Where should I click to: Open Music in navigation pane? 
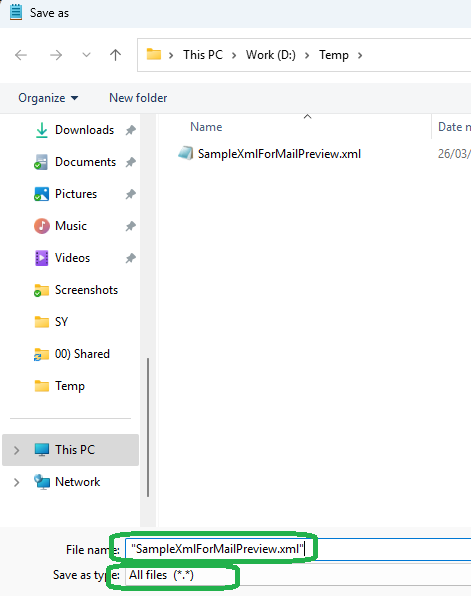[71, 226]
